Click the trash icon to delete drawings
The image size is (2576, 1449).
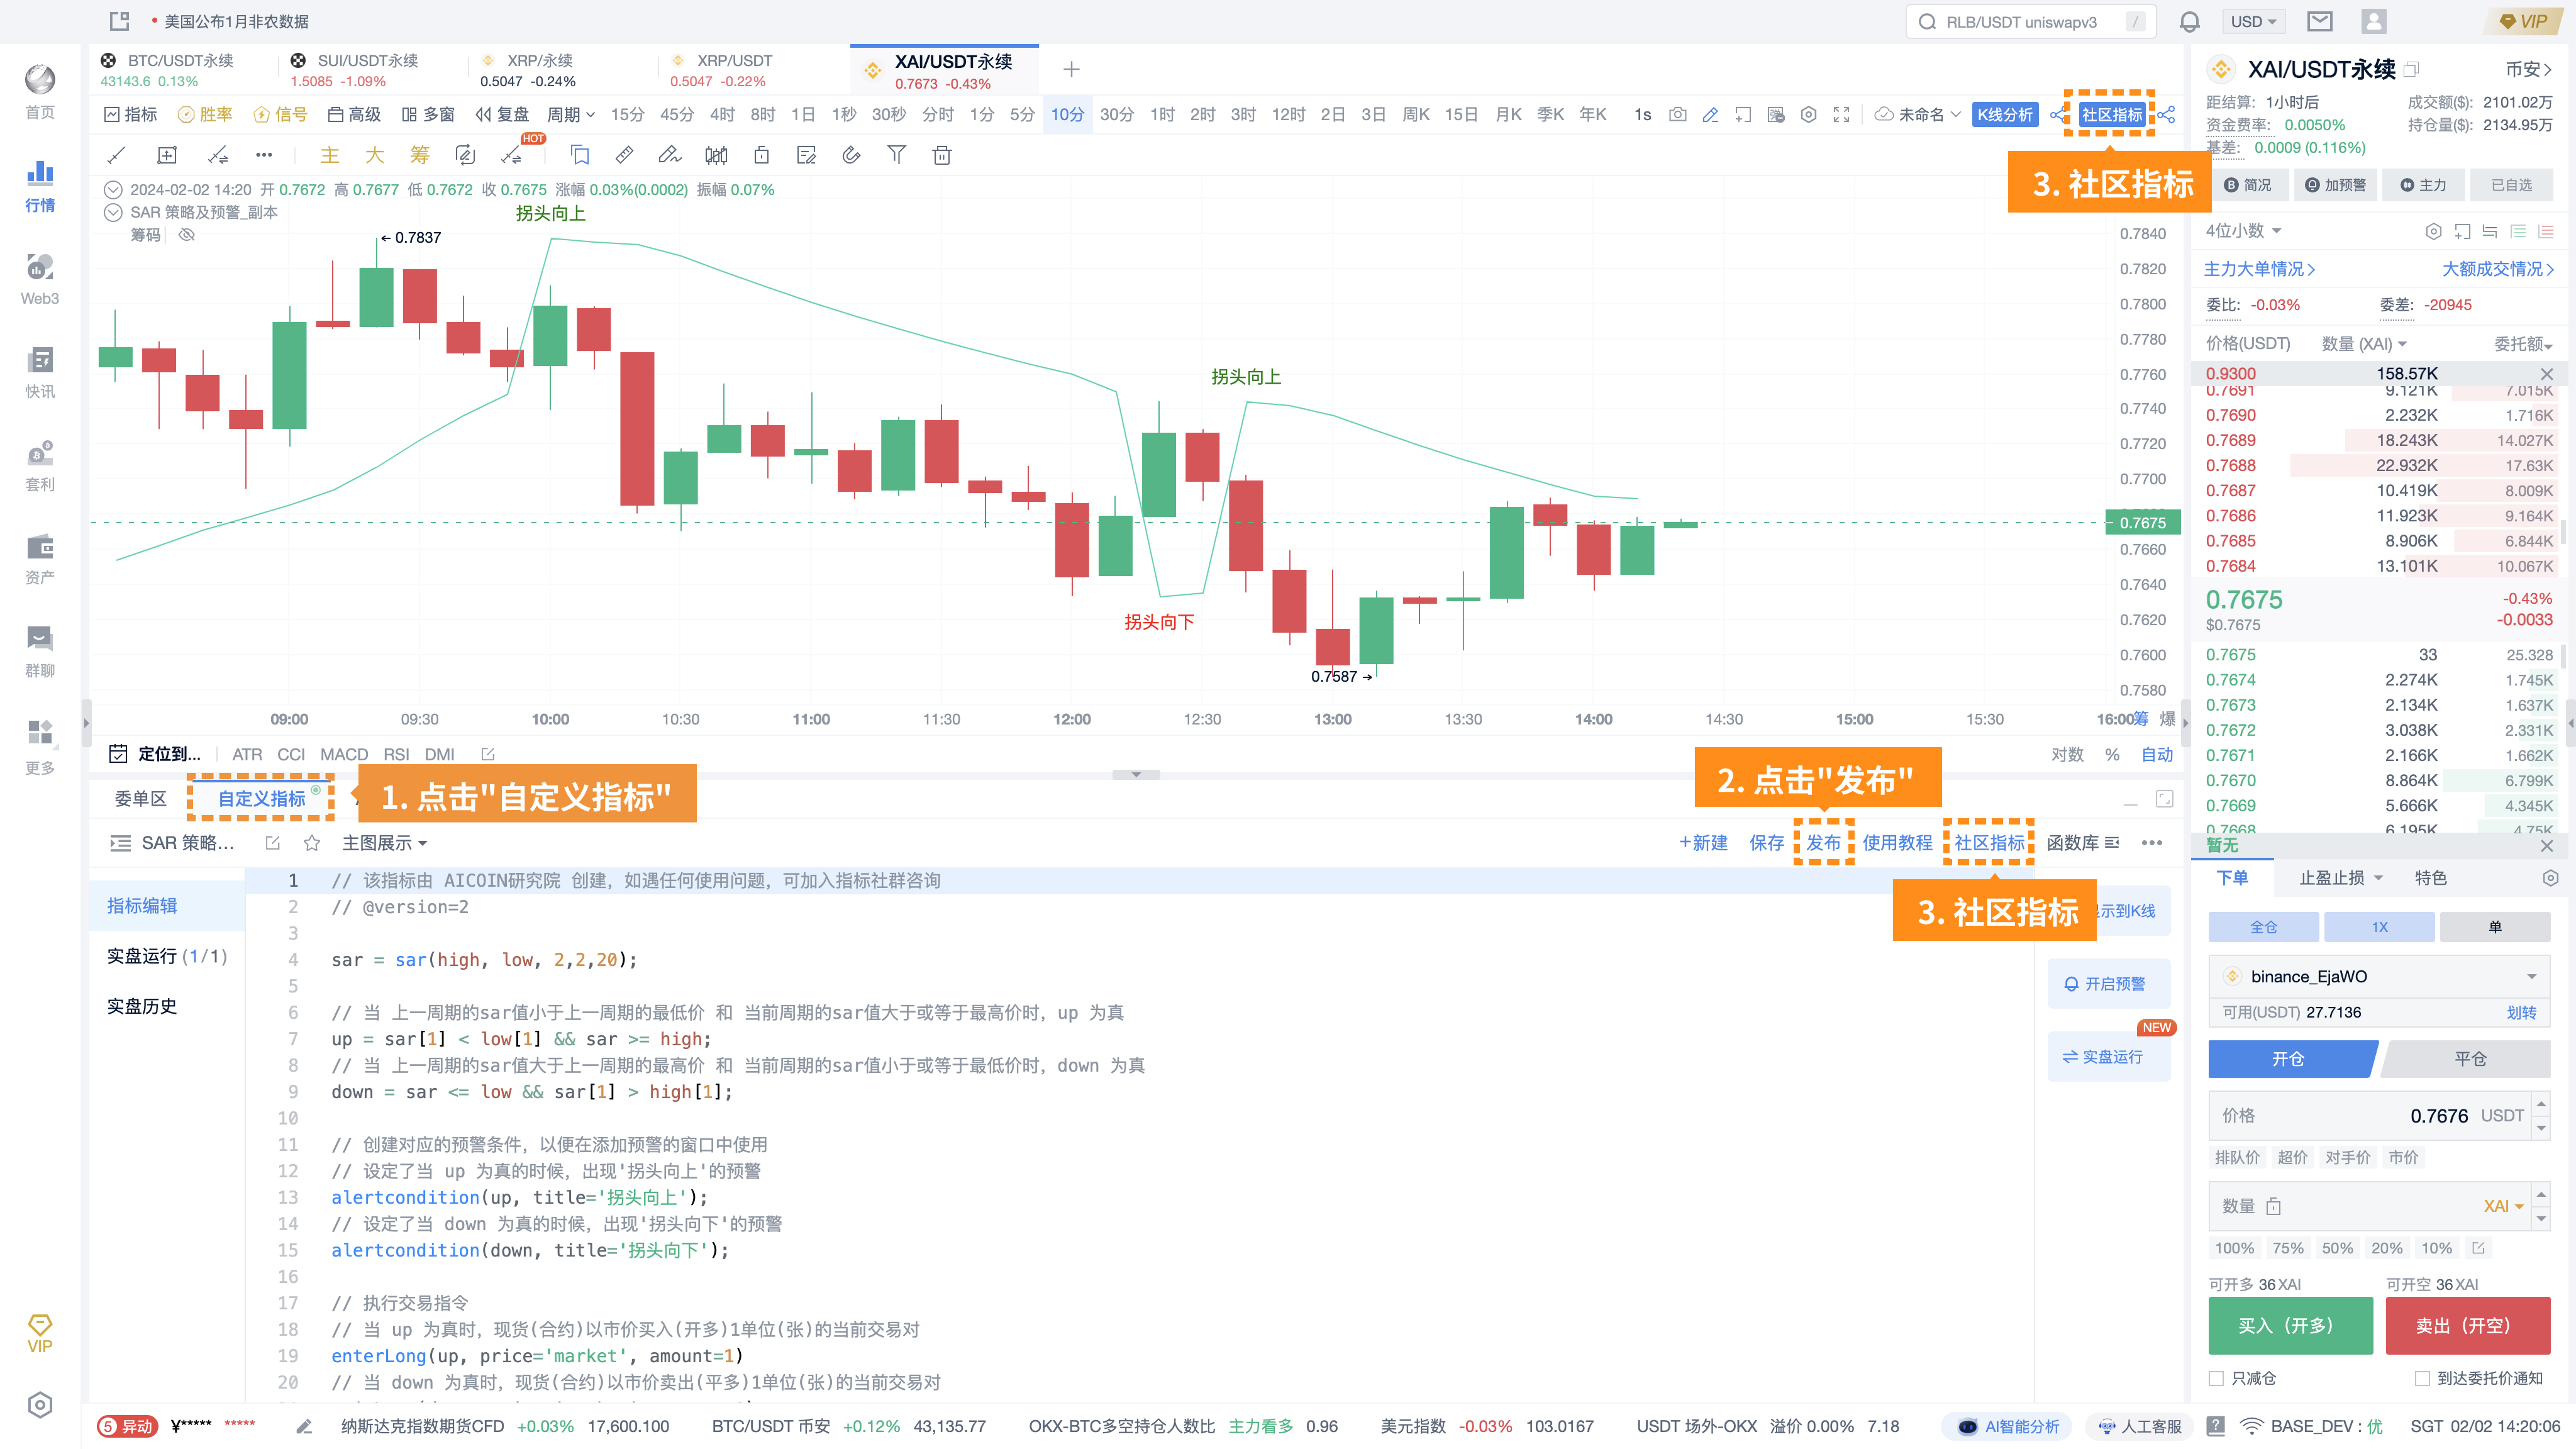(942, 155)
